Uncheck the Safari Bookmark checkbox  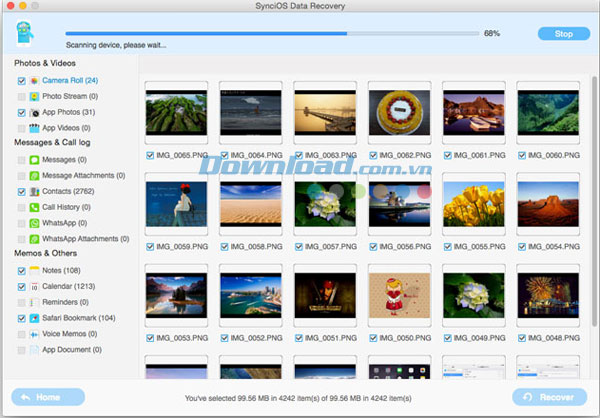pos(21,318)
